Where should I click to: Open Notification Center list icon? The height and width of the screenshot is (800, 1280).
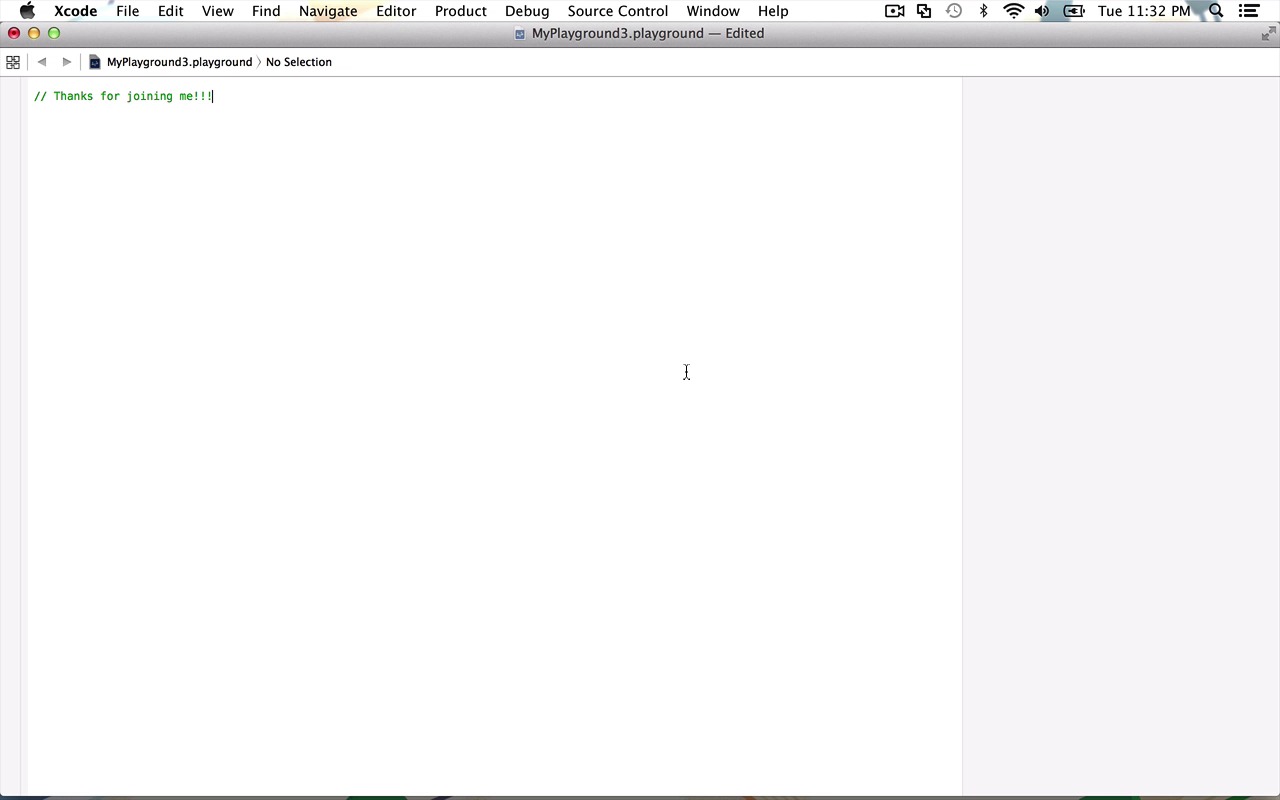click(1249, 11)
